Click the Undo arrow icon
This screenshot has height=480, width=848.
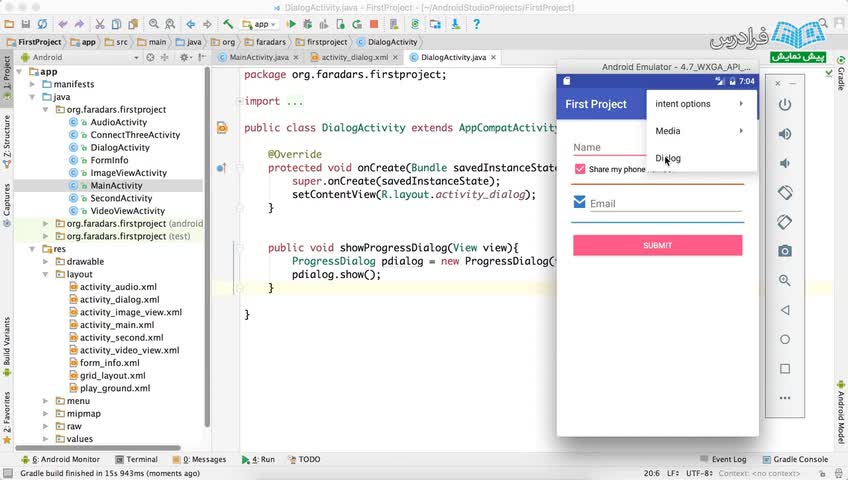click(63, 24)
